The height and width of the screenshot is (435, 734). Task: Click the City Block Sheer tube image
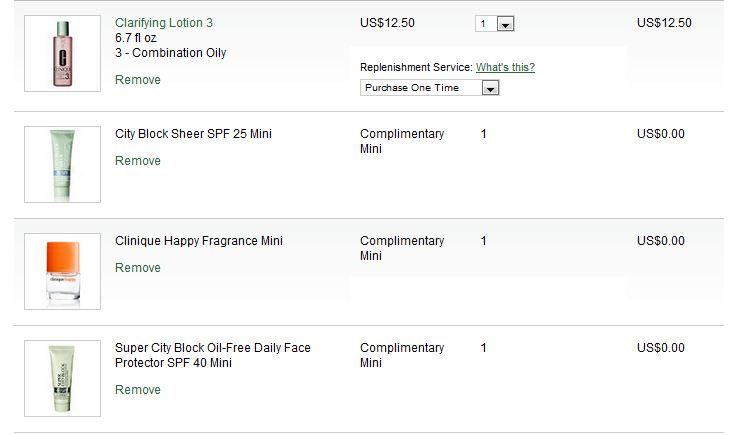click(62, 164)
